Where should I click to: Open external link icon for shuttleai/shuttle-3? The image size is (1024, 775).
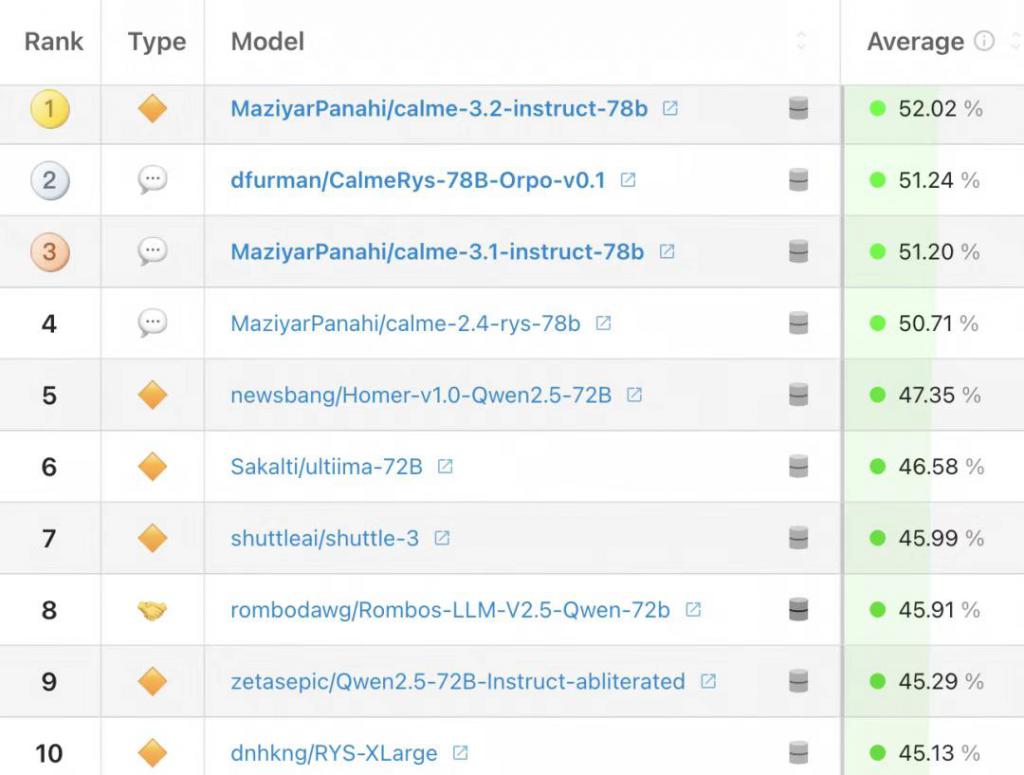point(442,538)
